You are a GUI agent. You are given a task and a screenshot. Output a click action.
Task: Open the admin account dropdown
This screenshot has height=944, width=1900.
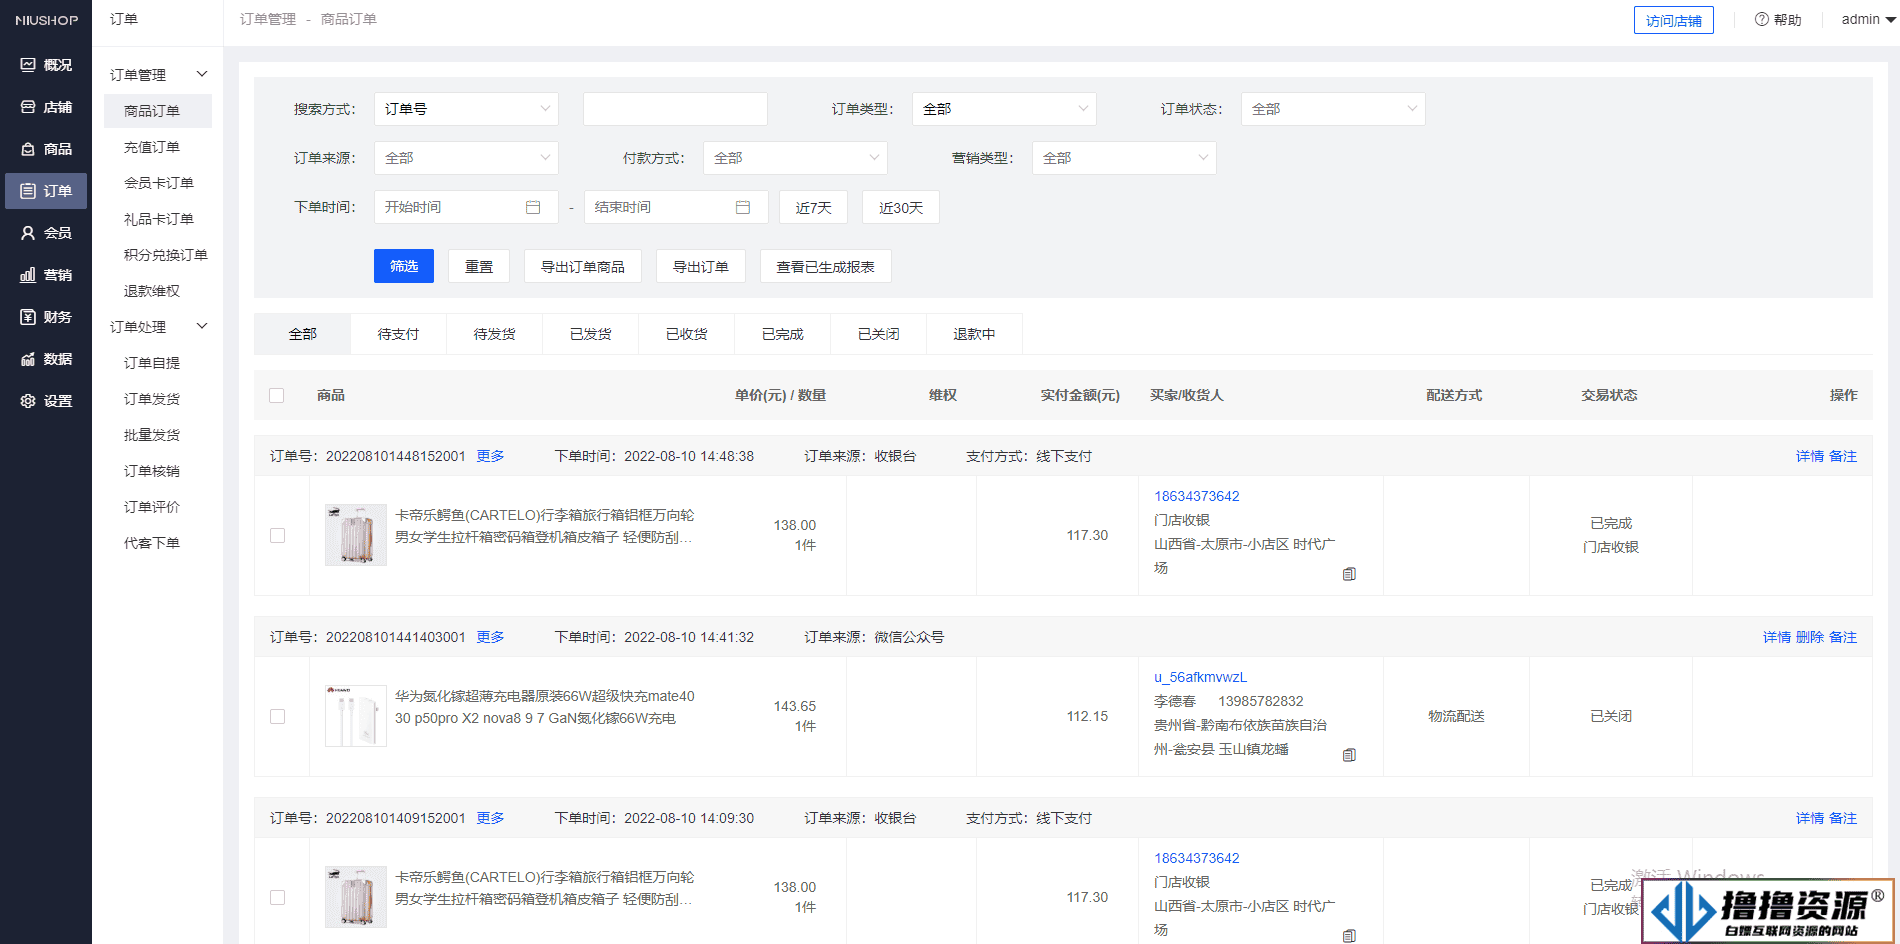coord(1868,19)
